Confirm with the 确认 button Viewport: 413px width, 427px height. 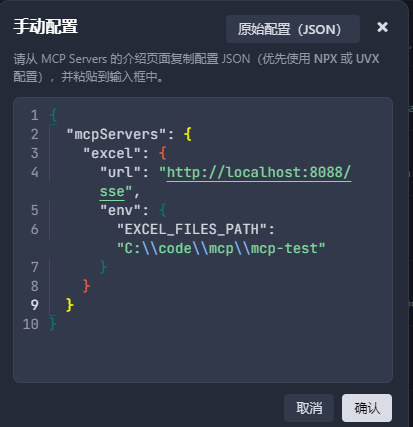pos(367,408)
